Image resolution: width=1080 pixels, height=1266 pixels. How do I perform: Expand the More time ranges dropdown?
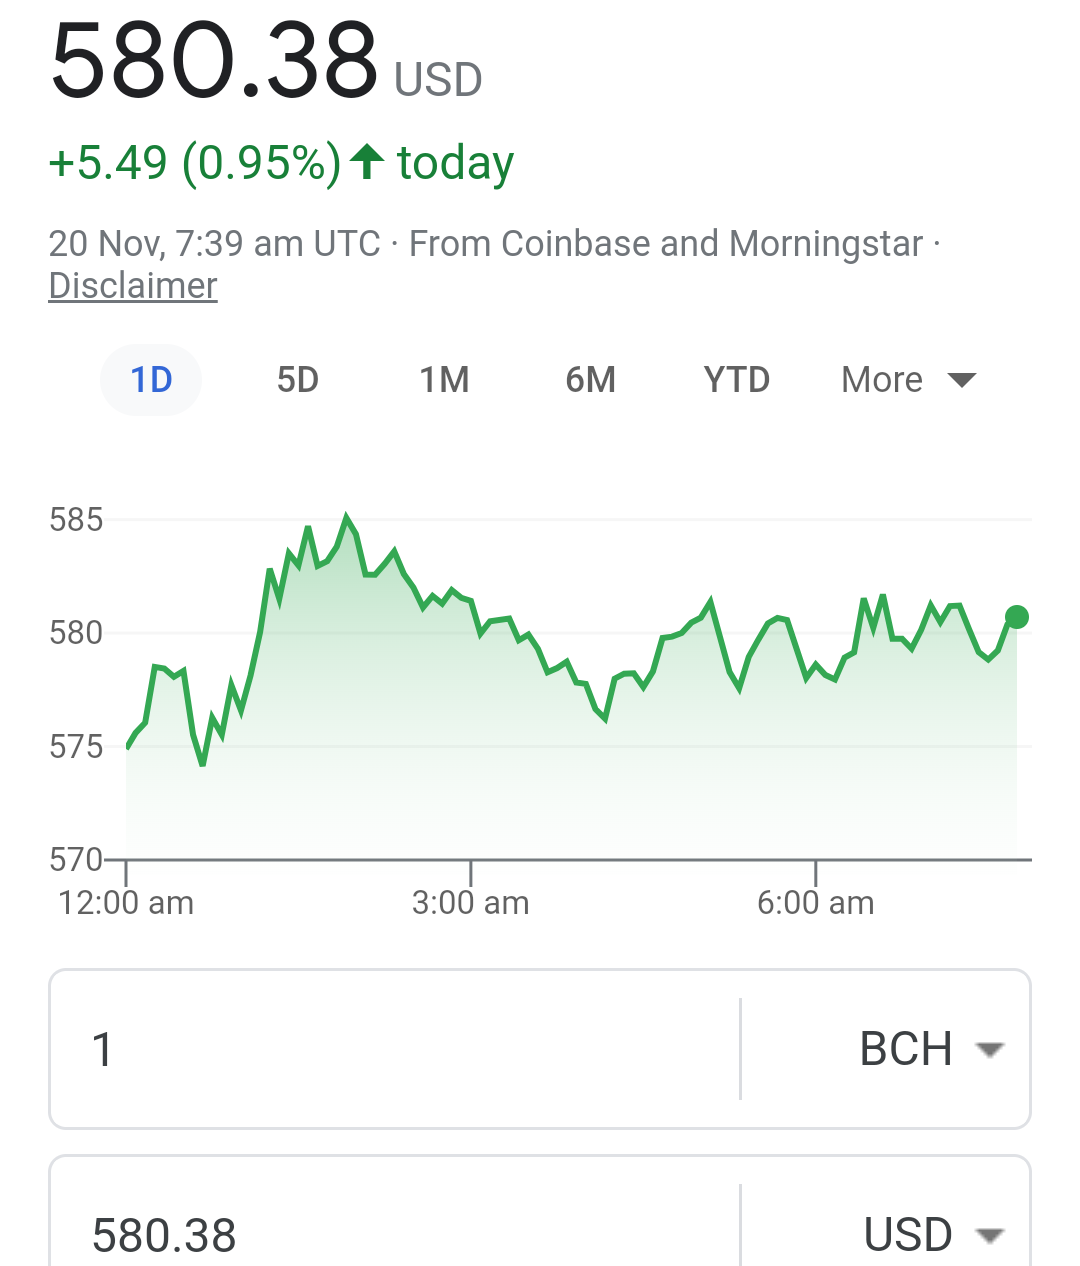click(x=908, y=380)
